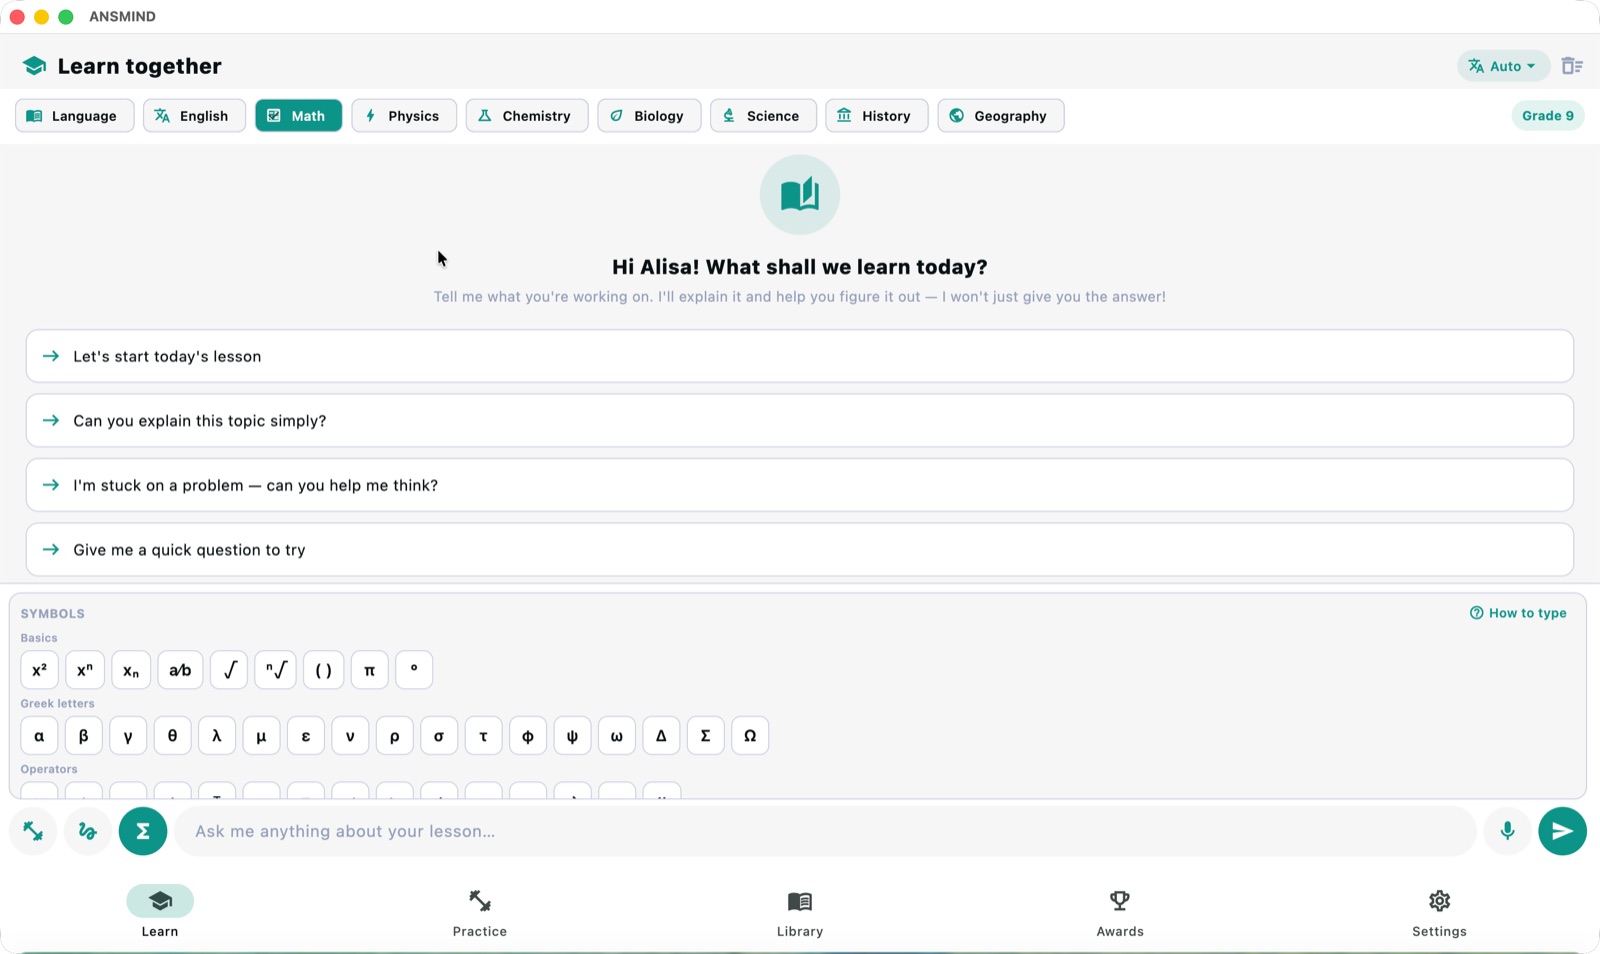Screen dimensions: 1600x954
Task: Insert lowercase sigma symbol
Action: pyautogui.click(x=439, y=736)
